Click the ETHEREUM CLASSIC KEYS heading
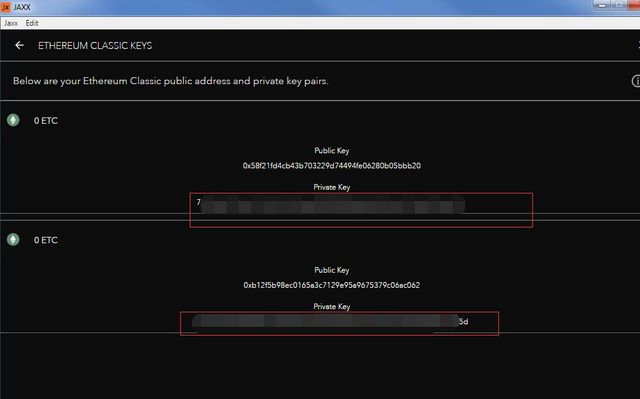640x399 pixels. pyautogui.click(x=95, y=46)
